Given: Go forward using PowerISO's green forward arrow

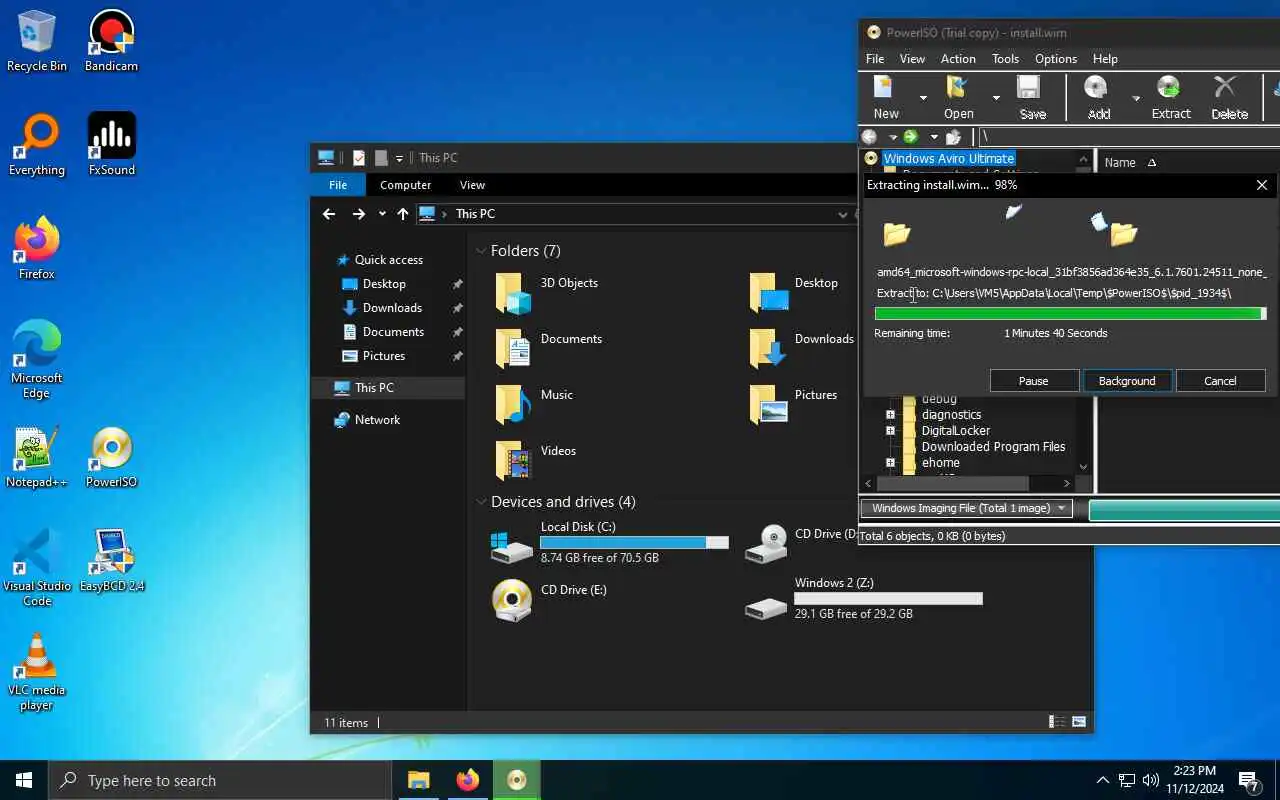Looking at the screenshot, I should (x=910, y=137).
